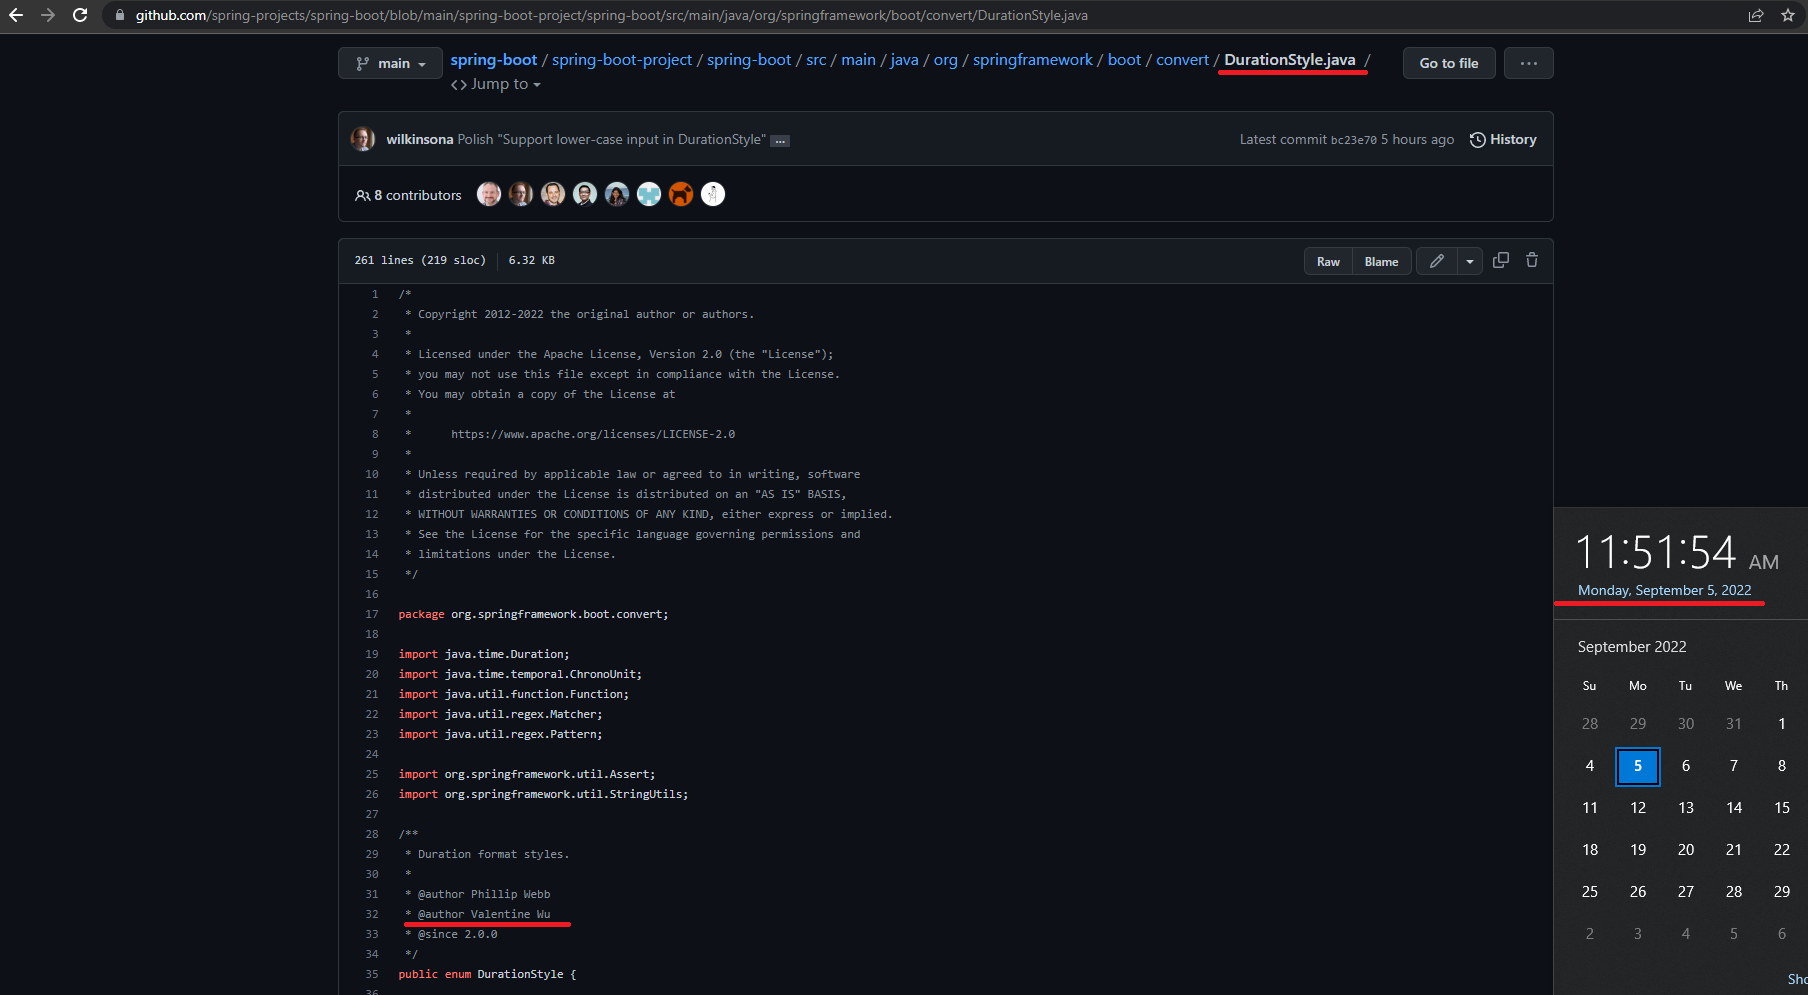Navigate to spring-boot-project folder
The image size is (1808, 995).
[x=622, y=60]
